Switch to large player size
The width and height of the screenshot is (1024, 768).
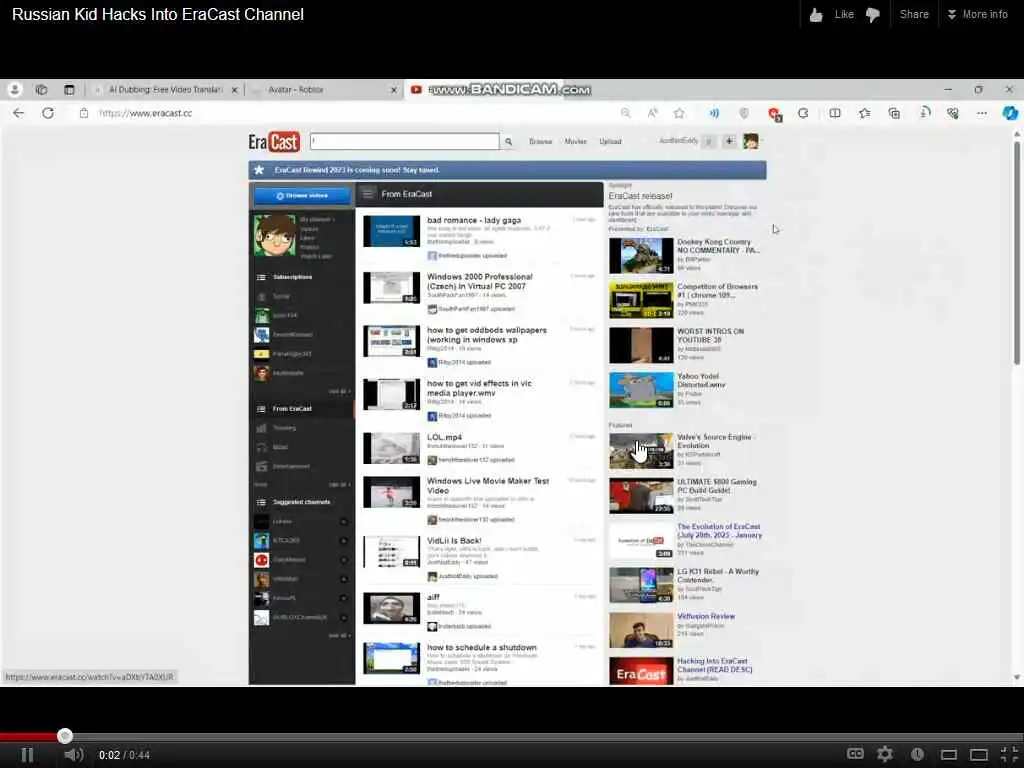978,755
